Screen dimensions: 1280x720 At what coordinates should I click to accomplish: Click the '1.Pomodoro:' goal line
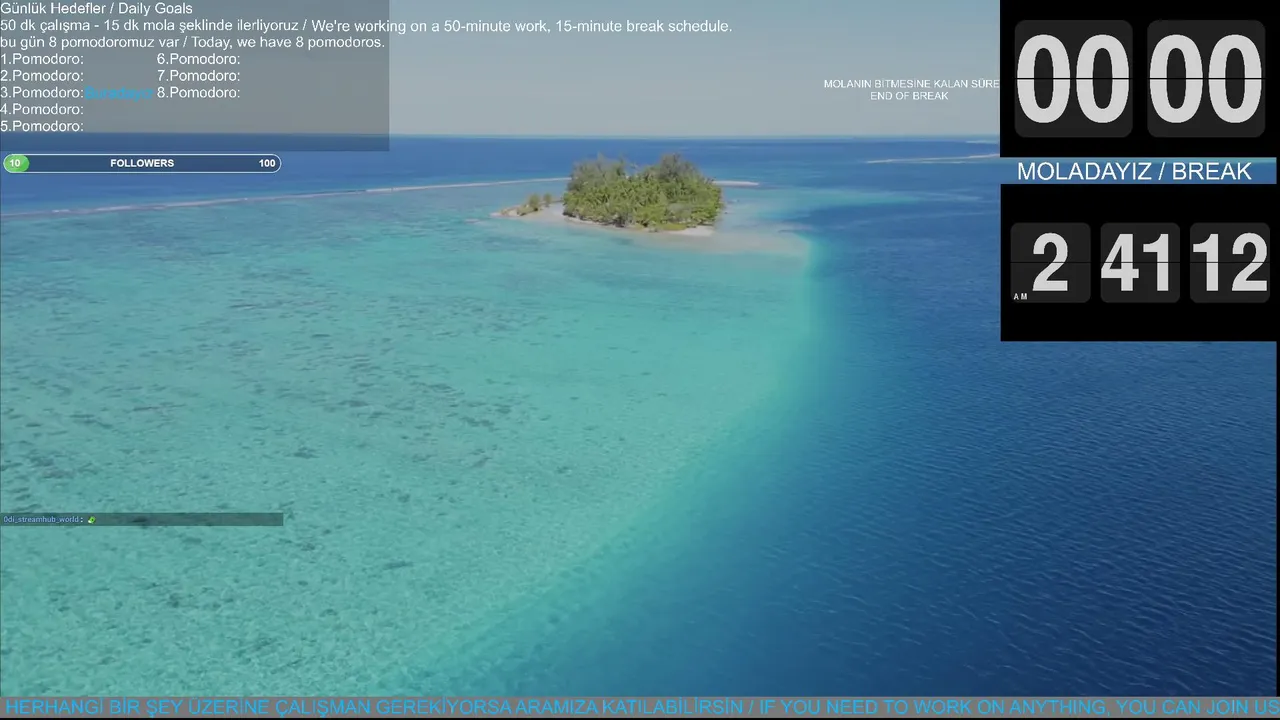point(42,59)
